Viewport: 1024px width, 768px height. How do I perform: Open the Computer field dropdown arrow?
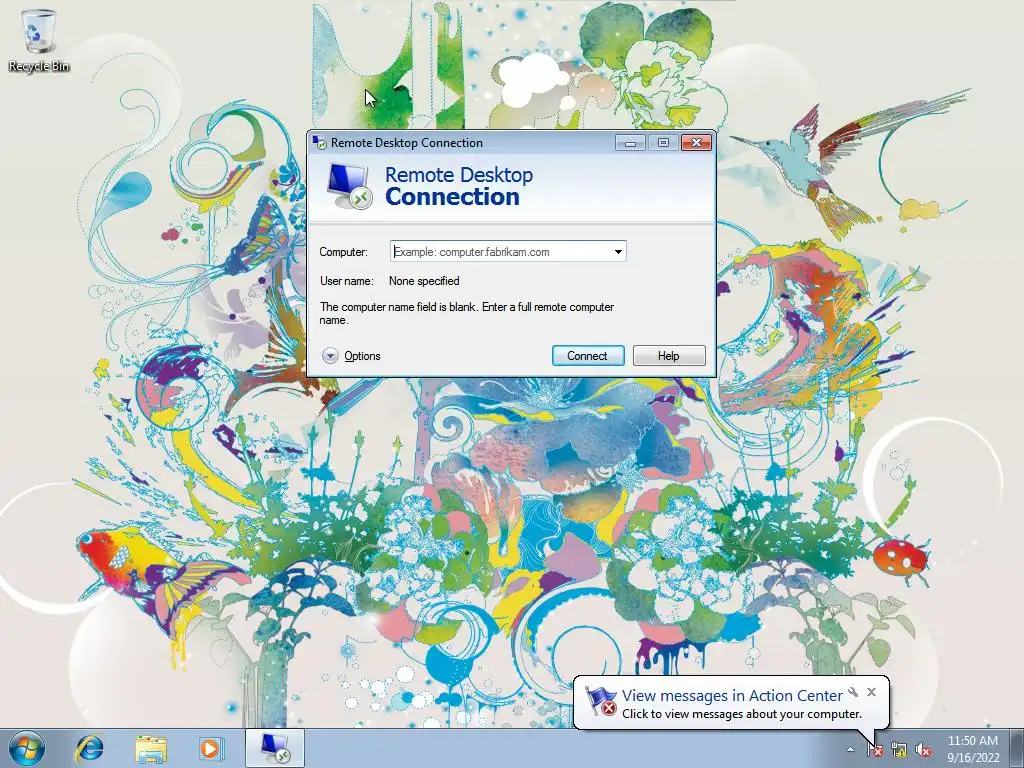click(x=618, y=252)
